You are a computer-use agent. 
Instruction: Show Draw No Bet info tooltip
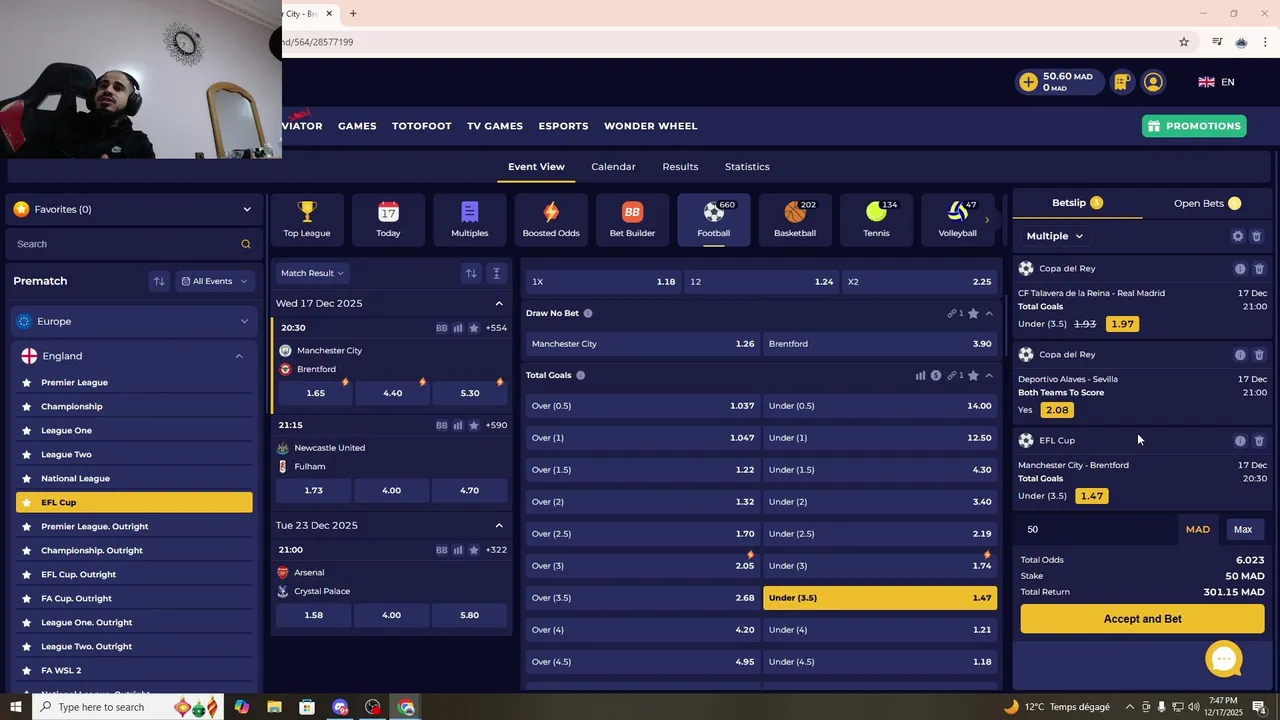point(588,313)
